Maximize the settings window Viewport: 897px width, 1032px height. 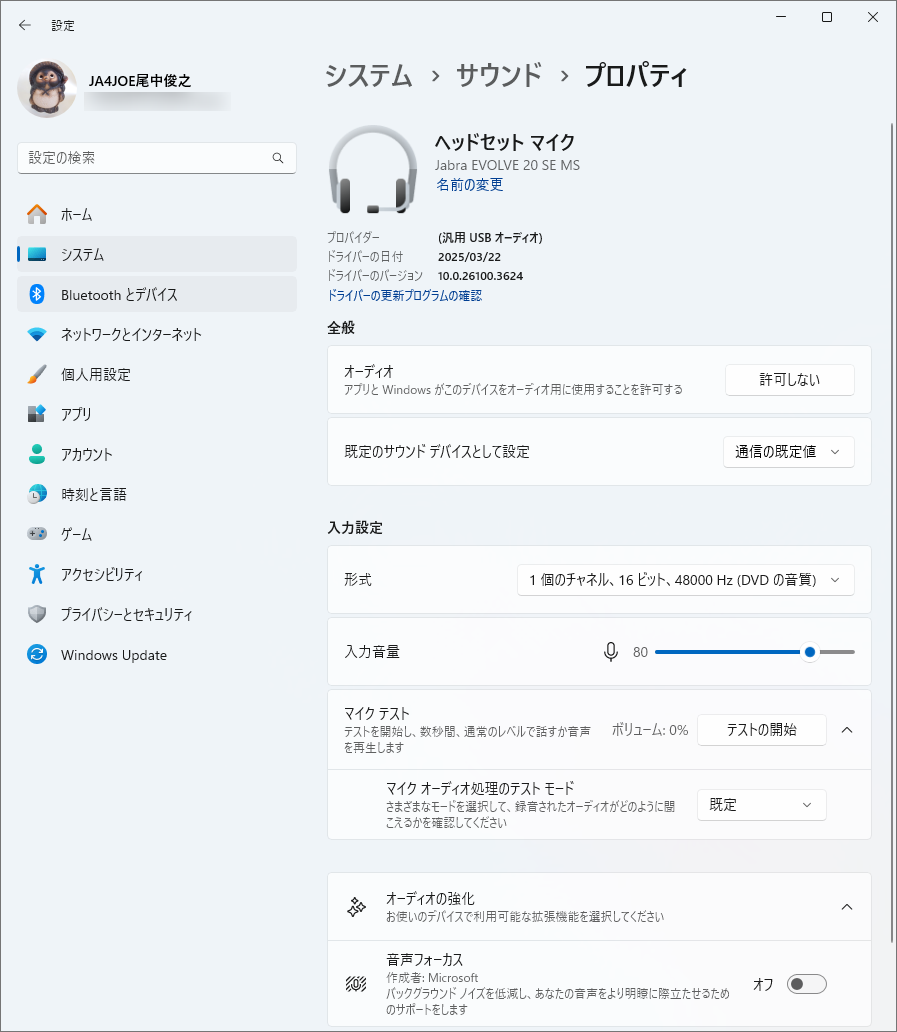click(827, 18)
